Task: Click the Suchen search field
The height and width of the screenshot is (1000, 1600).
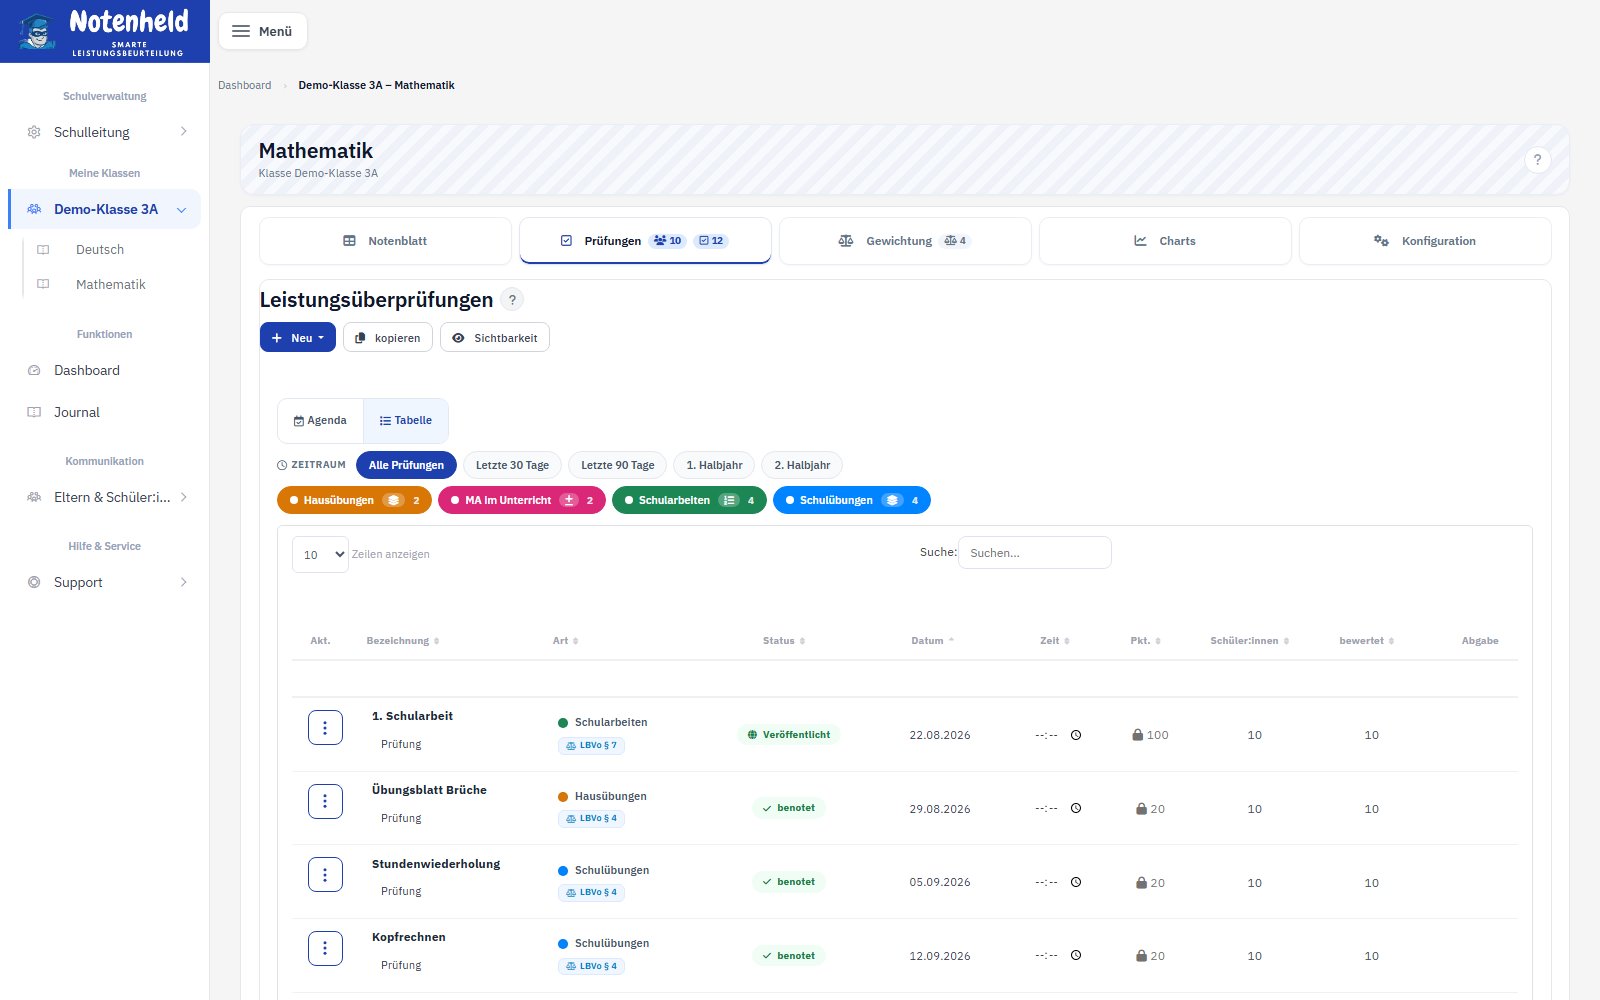Action: coord(1035,553)
